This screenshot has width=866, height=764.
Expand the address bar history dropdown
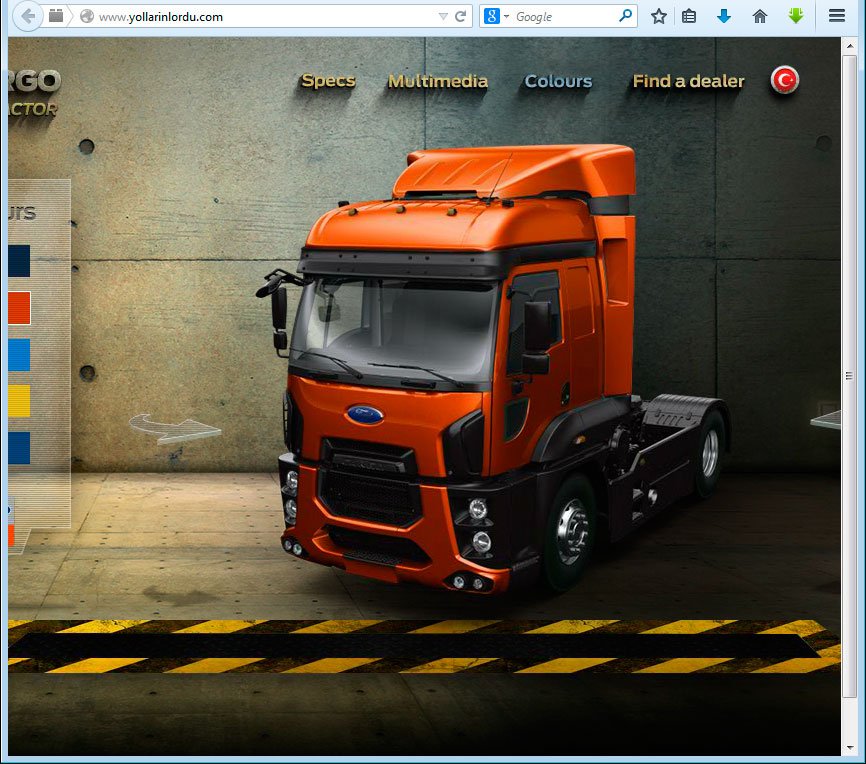pyautogui.click(x=443, y=16)
